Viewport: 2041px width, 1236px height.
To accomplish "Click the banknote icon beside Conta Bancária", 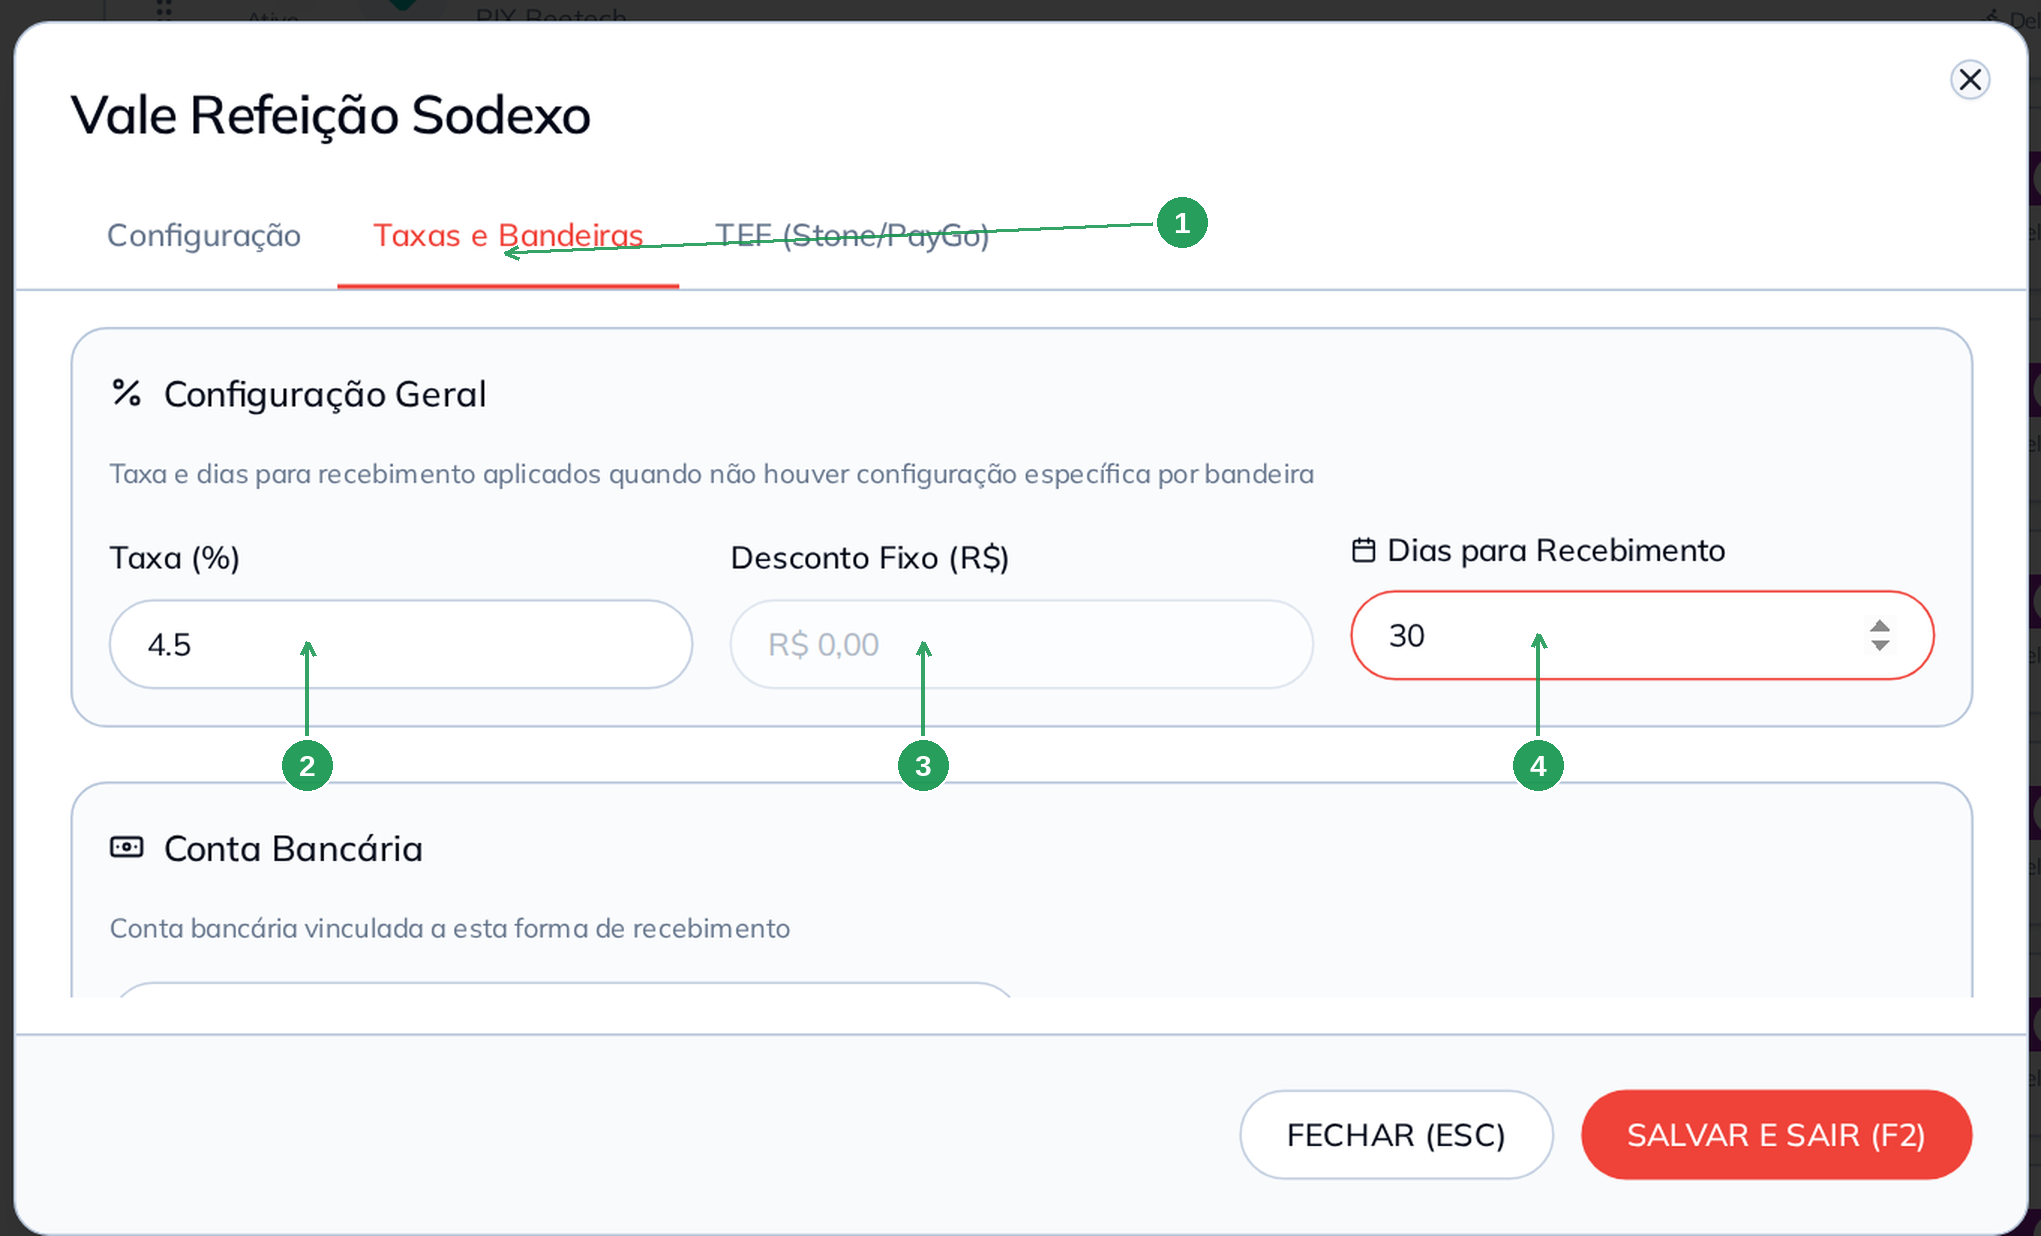I will pos(127,847).
